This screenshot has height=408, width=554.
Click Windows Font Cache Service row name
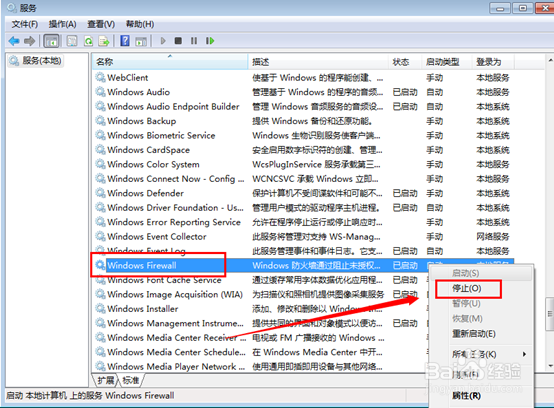coord(164,280)
